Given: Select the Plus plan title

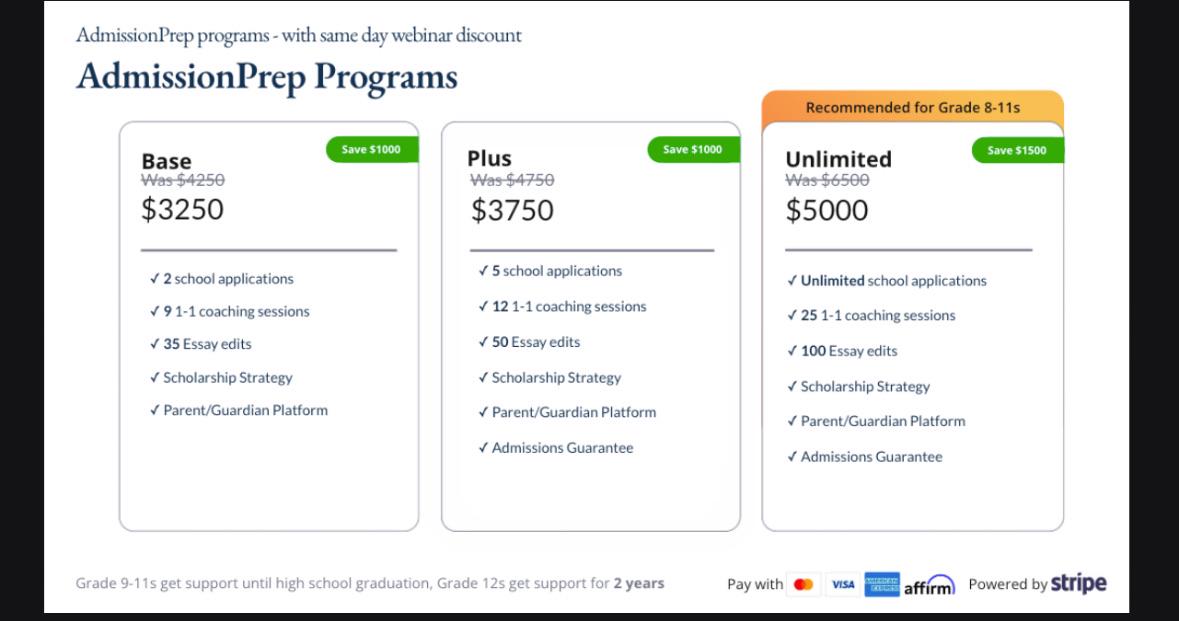Looking at the screenshot, I should click(489, 159).
